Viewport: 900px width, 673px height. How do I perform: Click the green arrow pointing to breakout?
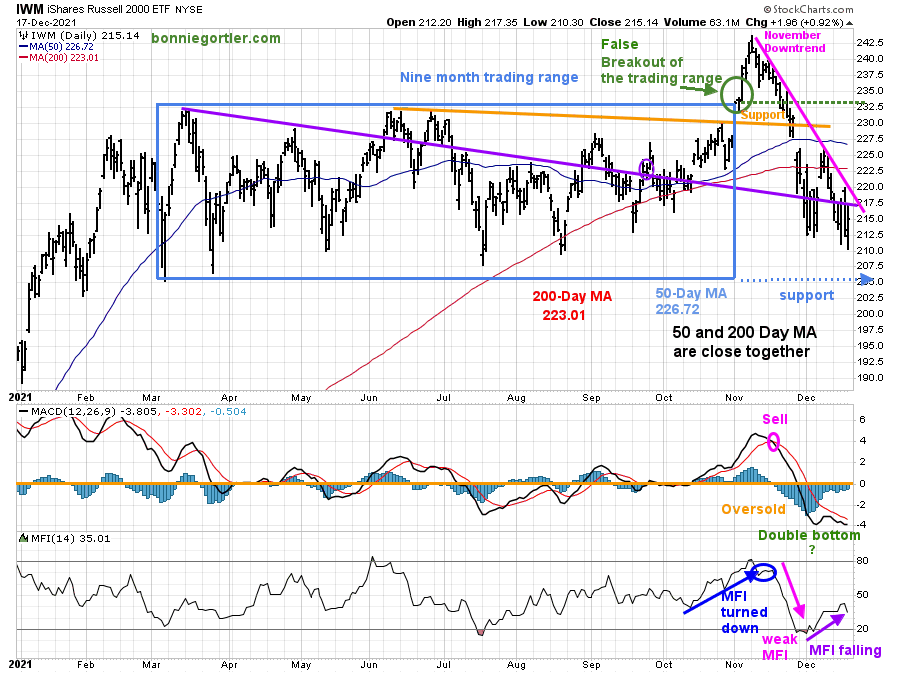point(699,89)
